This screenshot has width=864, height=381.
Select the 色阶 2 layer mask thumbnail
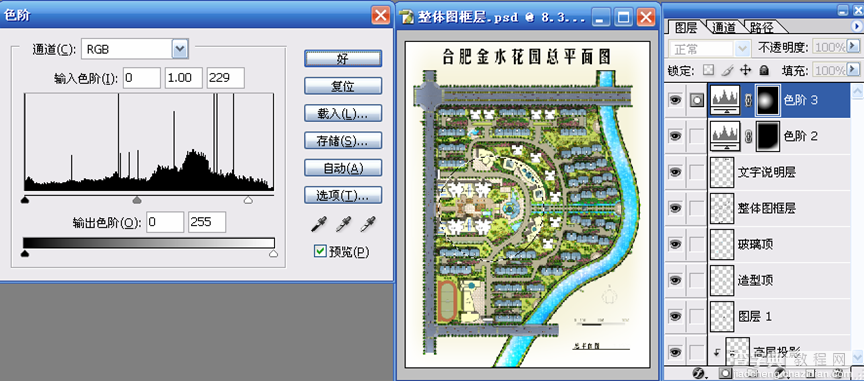(x=769, y=136)
